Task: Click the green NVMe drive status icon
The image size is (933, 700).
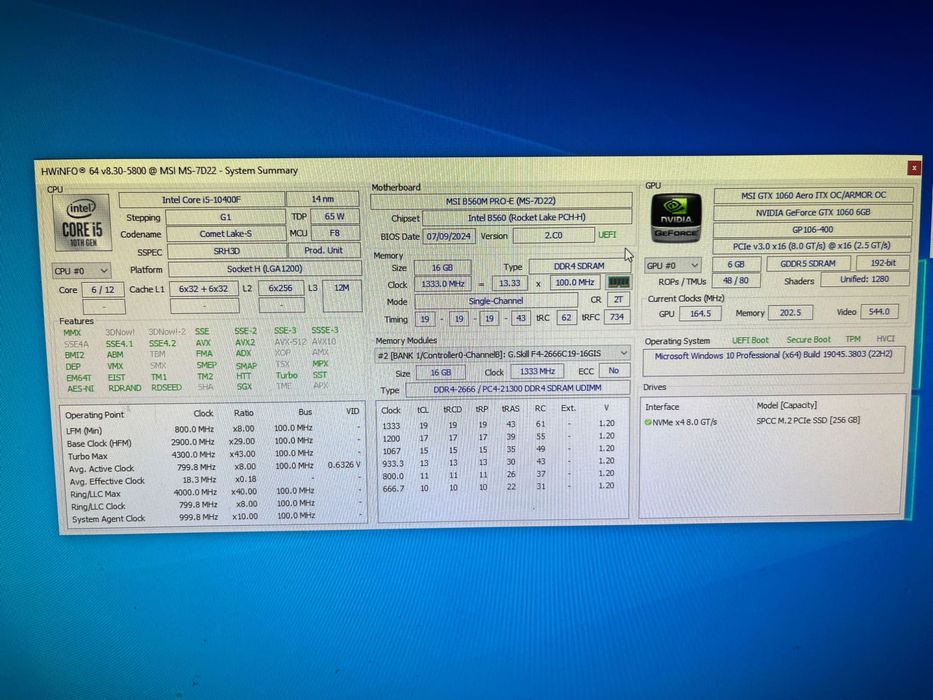Action: (647, 422)
